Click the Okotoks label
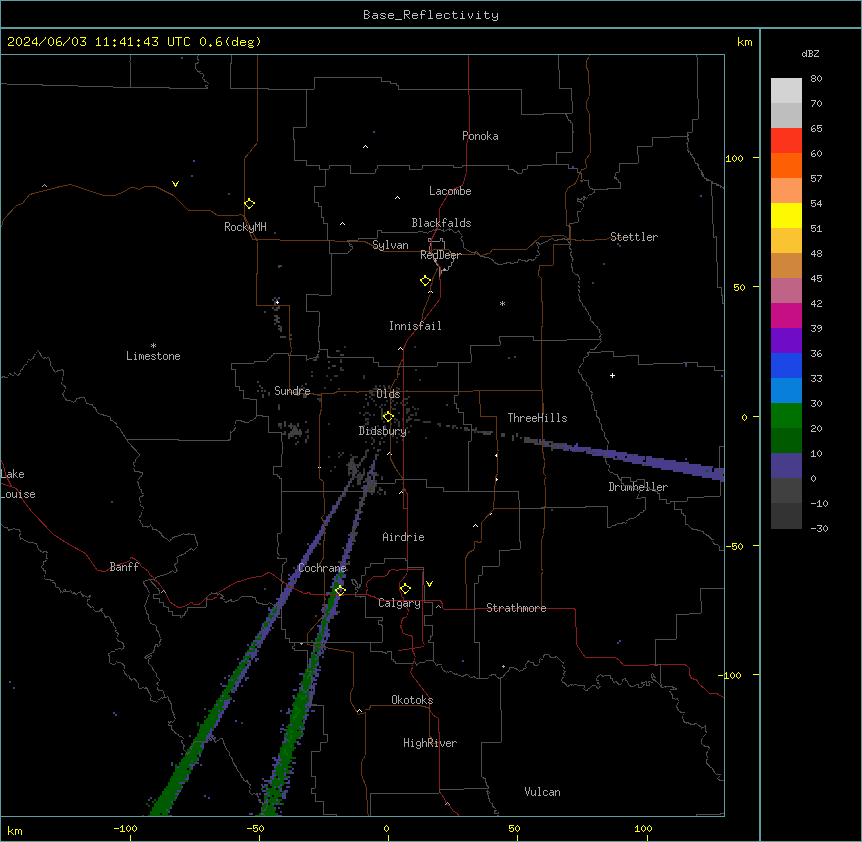Viewport: 862px width, 842px height. click(x=412, y=700)
